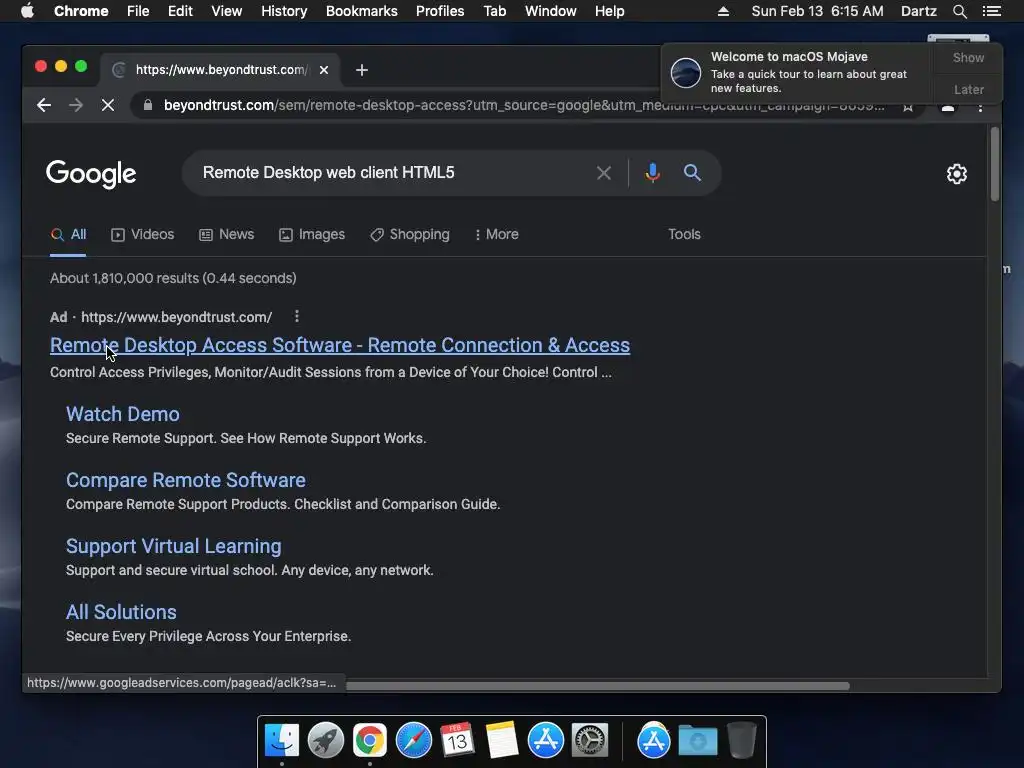The image size is (1024, 768).
Task: Click the Chrome forward arrow button
Action: (76, 105)
